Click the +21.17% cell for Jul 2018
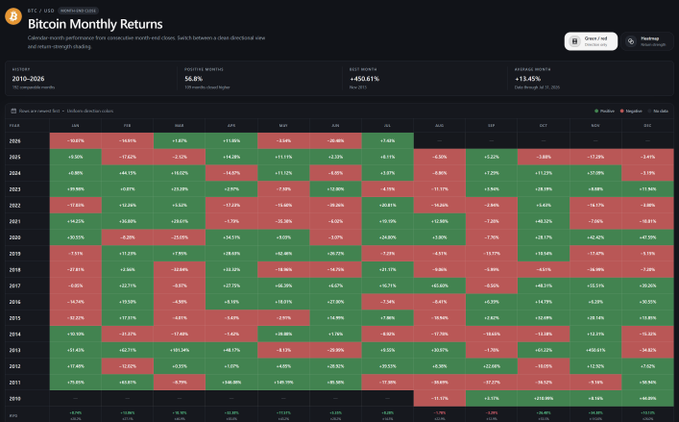 point(388,270)
